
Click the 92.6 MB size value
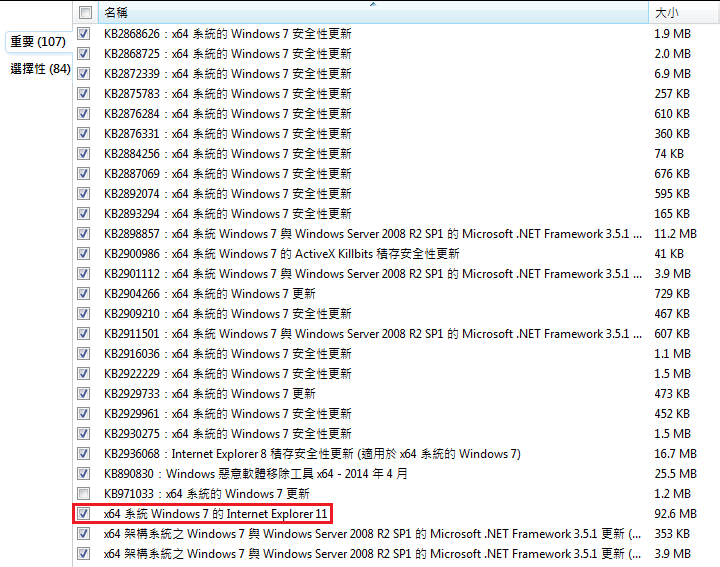[675, 513]
